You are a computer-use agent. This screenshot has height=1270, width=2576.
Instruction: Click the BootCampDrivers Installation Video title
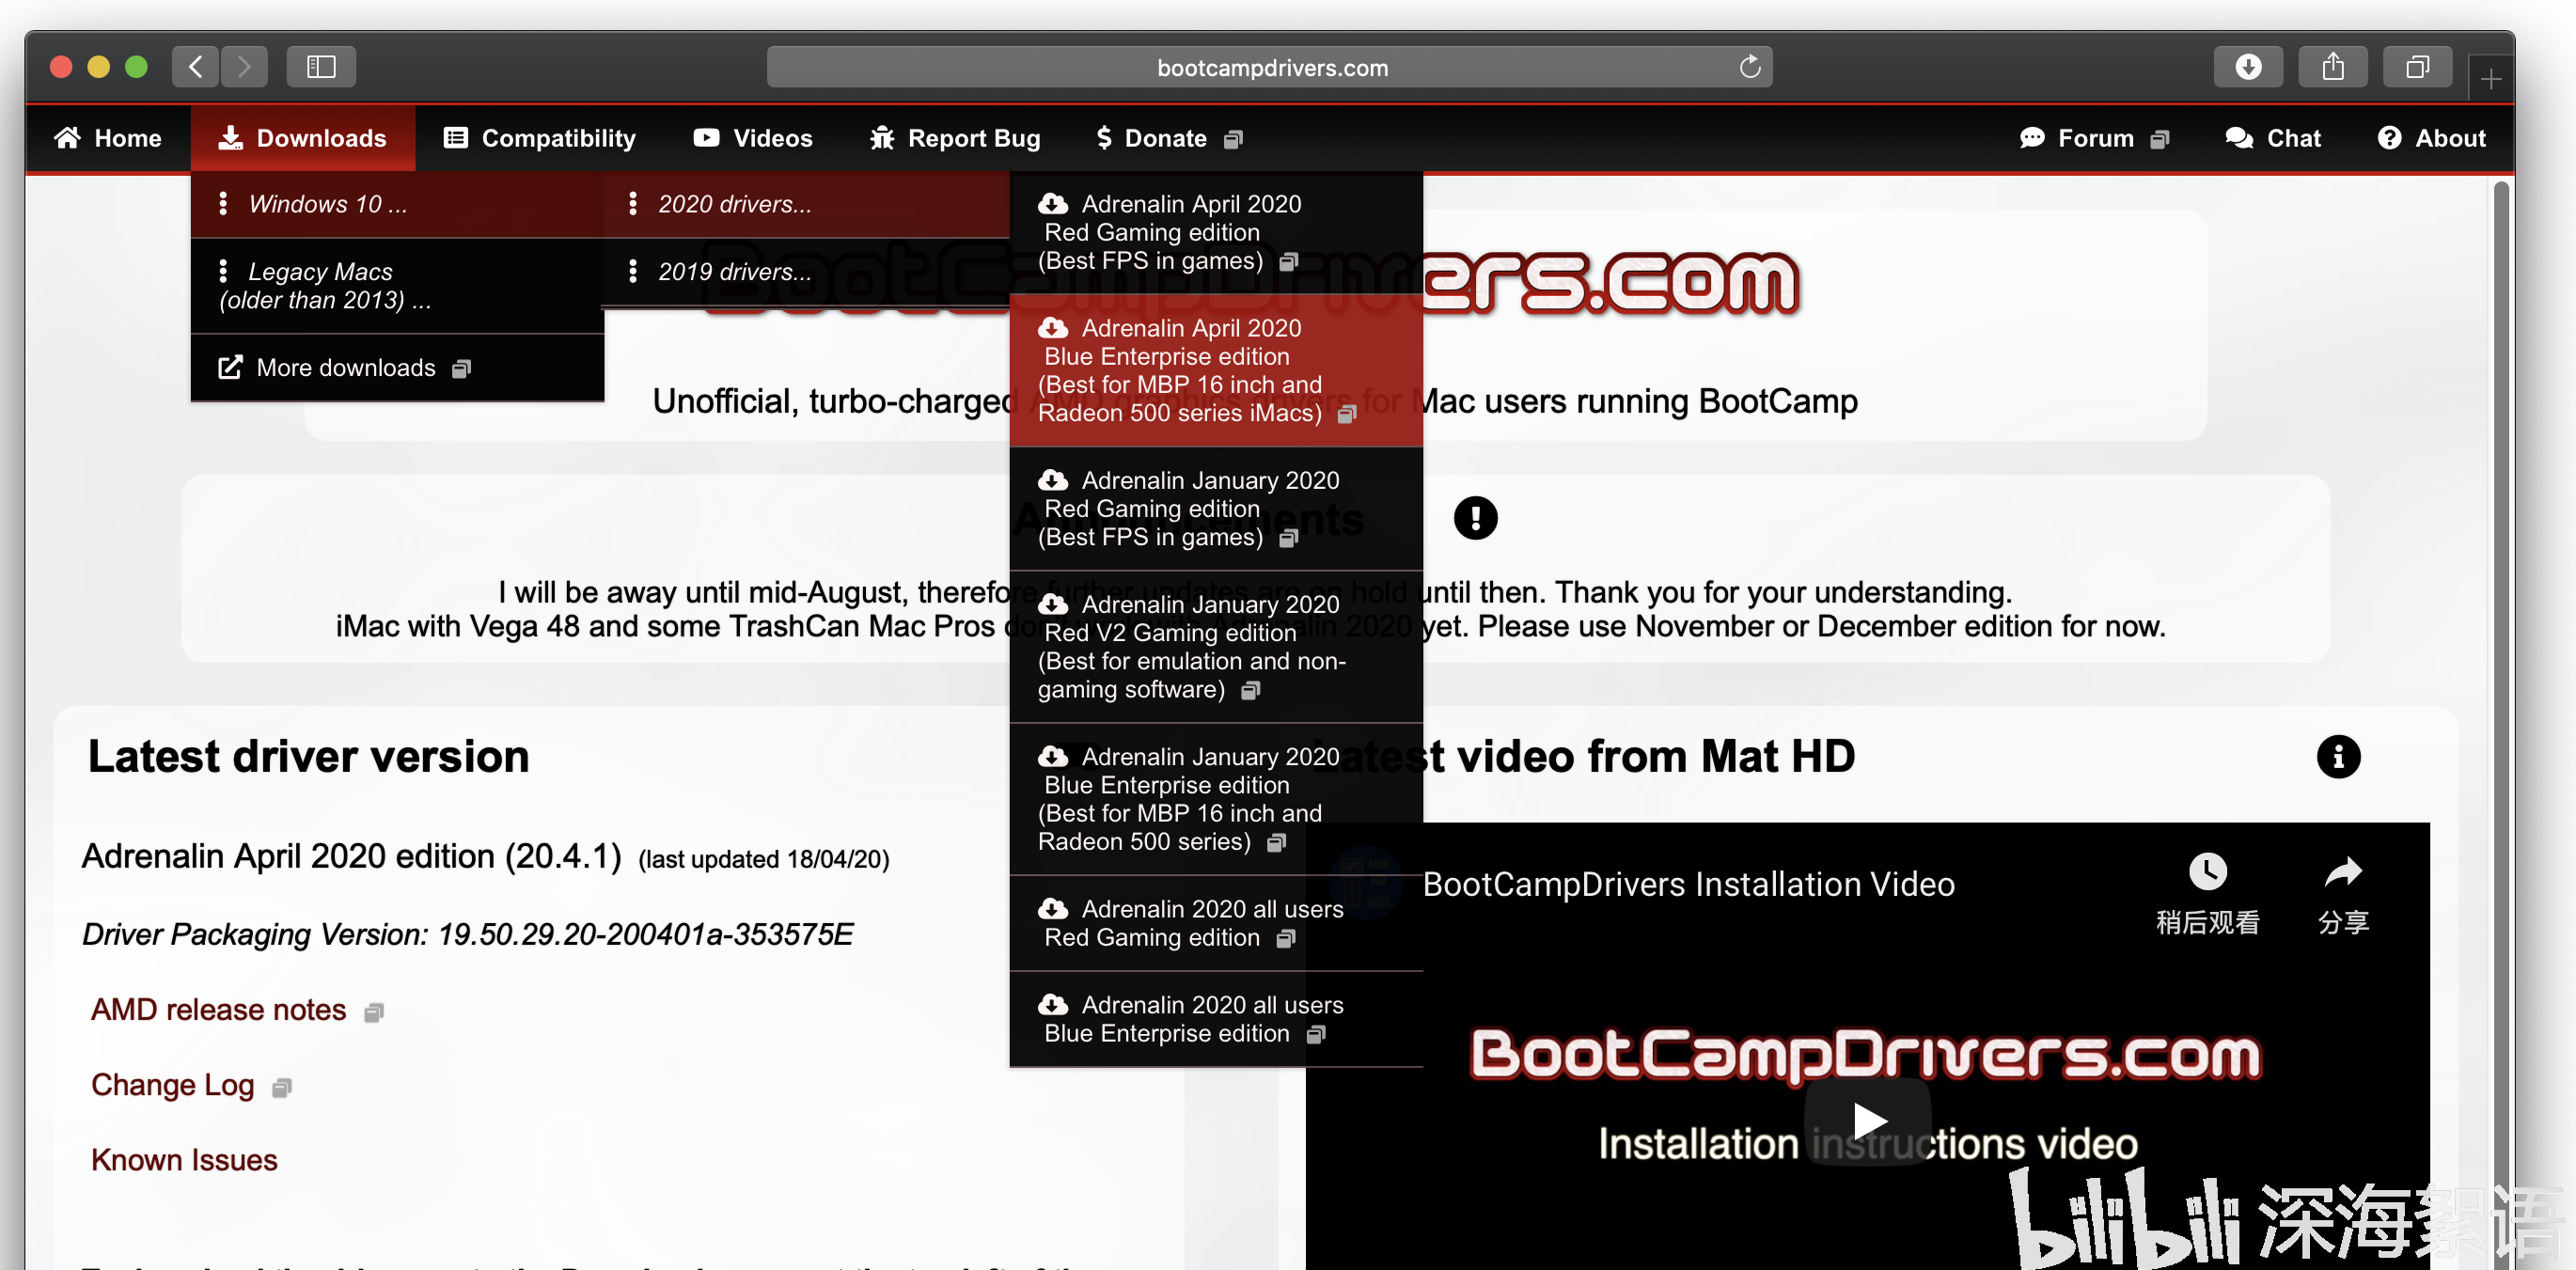(1688, 884)
